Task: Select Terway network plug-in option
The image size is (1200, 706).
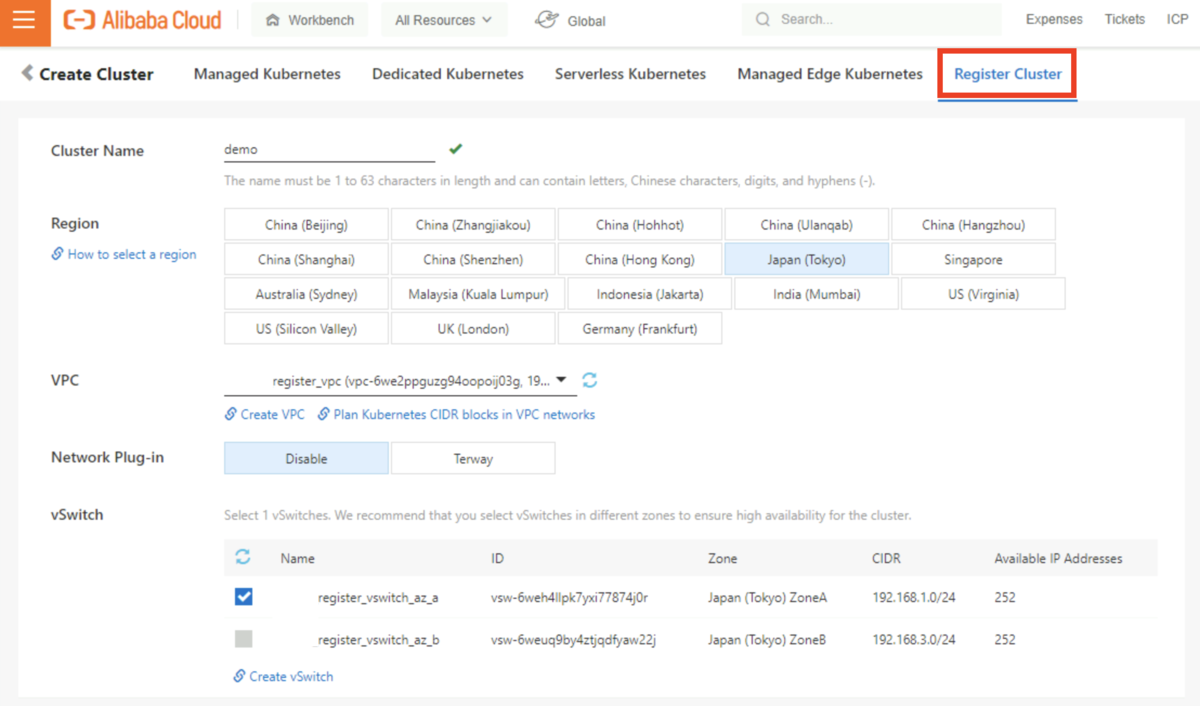Action: (473, 458)
